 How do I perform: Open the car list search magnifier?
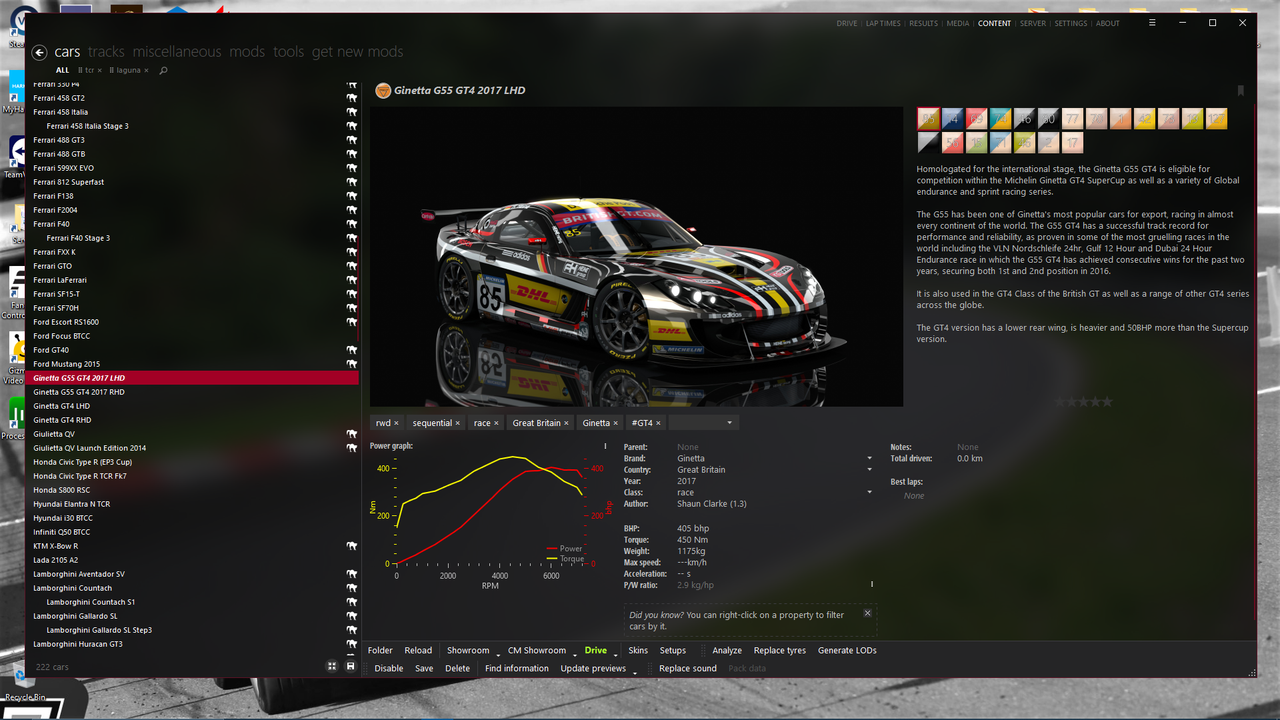(163, 71)
